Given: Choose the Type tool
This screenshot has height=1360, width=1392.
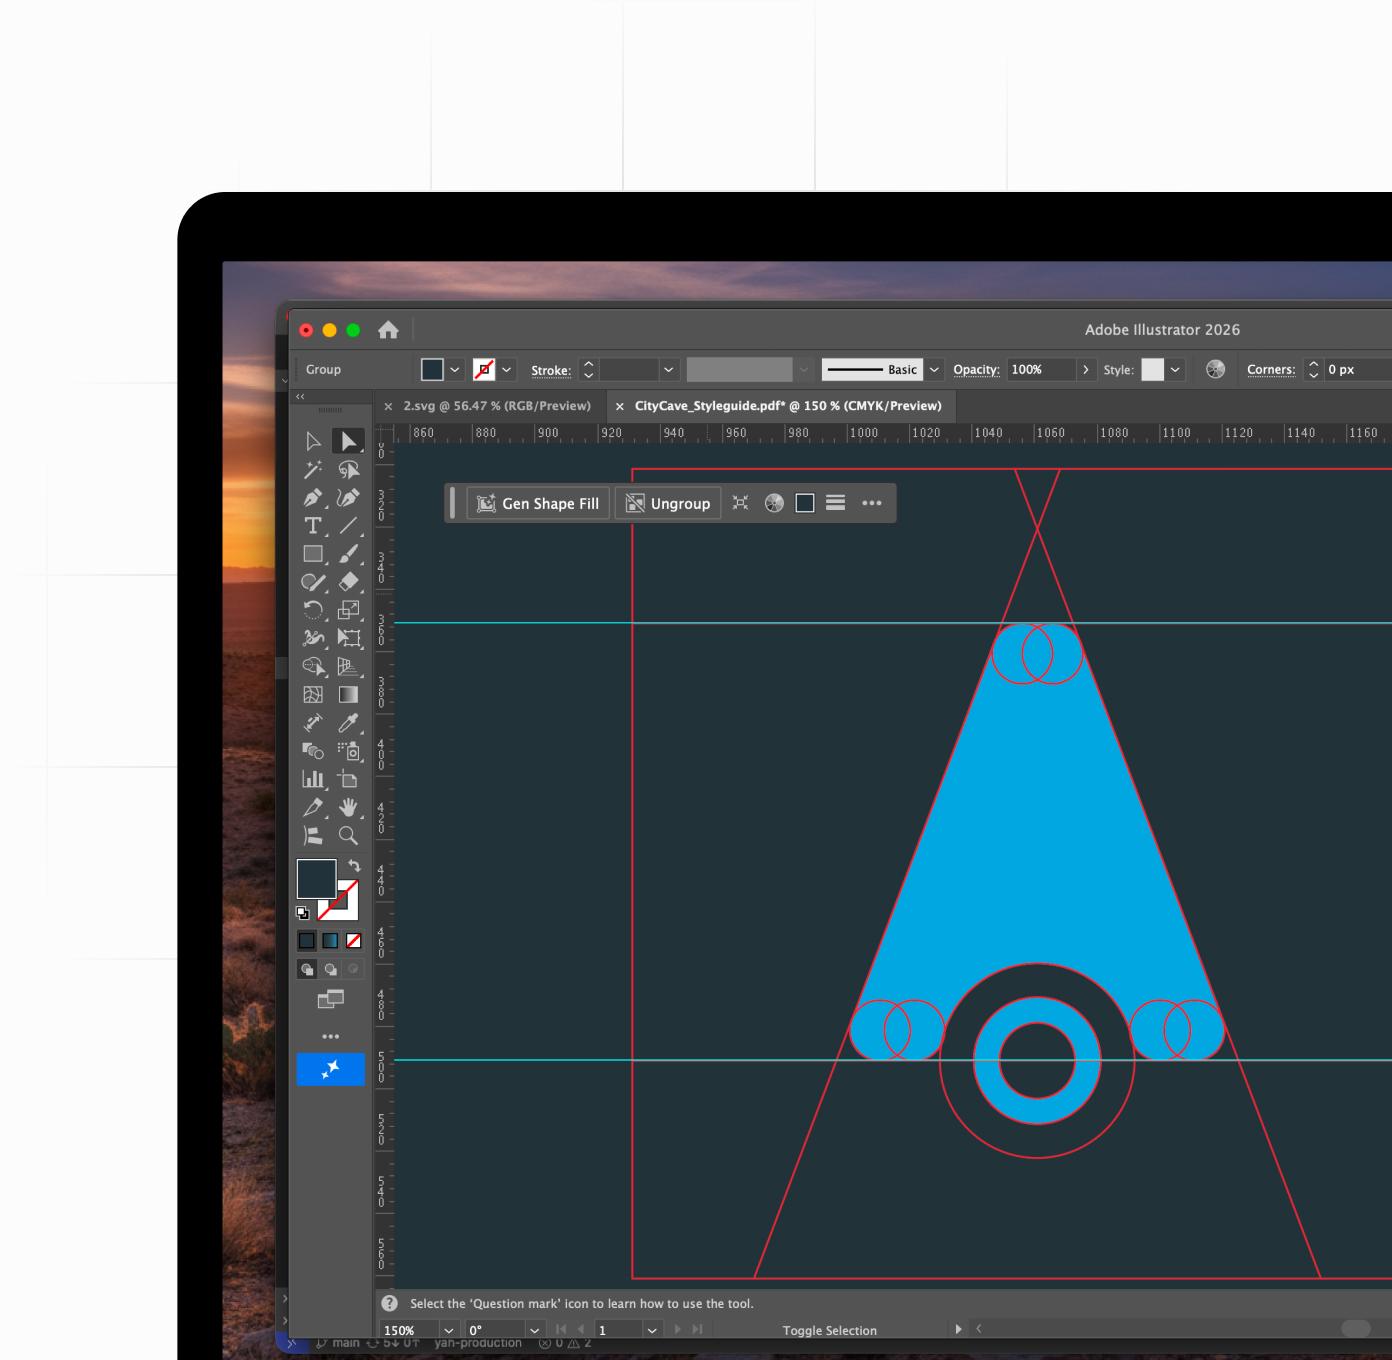Looking at the screenshot, I should [312, 525].
